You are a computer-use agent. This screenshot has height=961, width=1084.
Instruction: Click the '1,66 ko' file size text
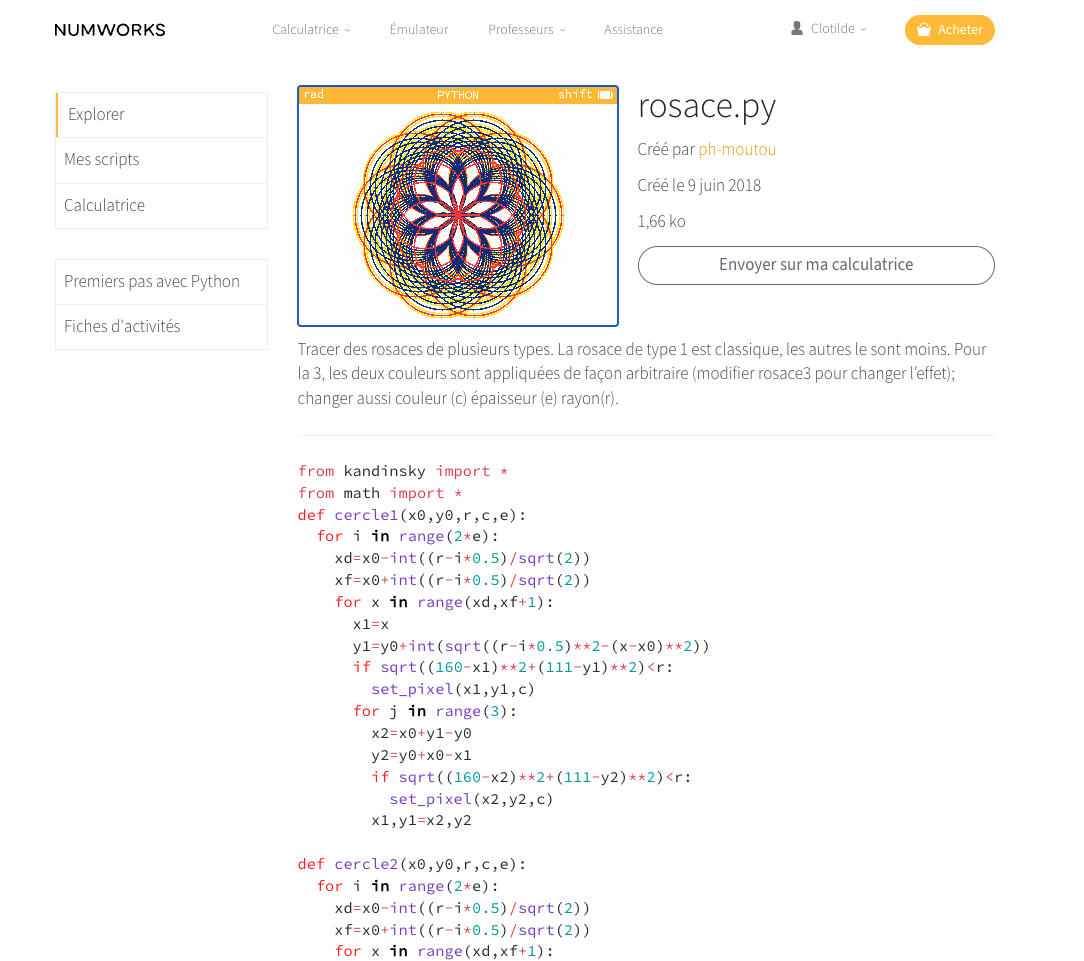point(662,221)
